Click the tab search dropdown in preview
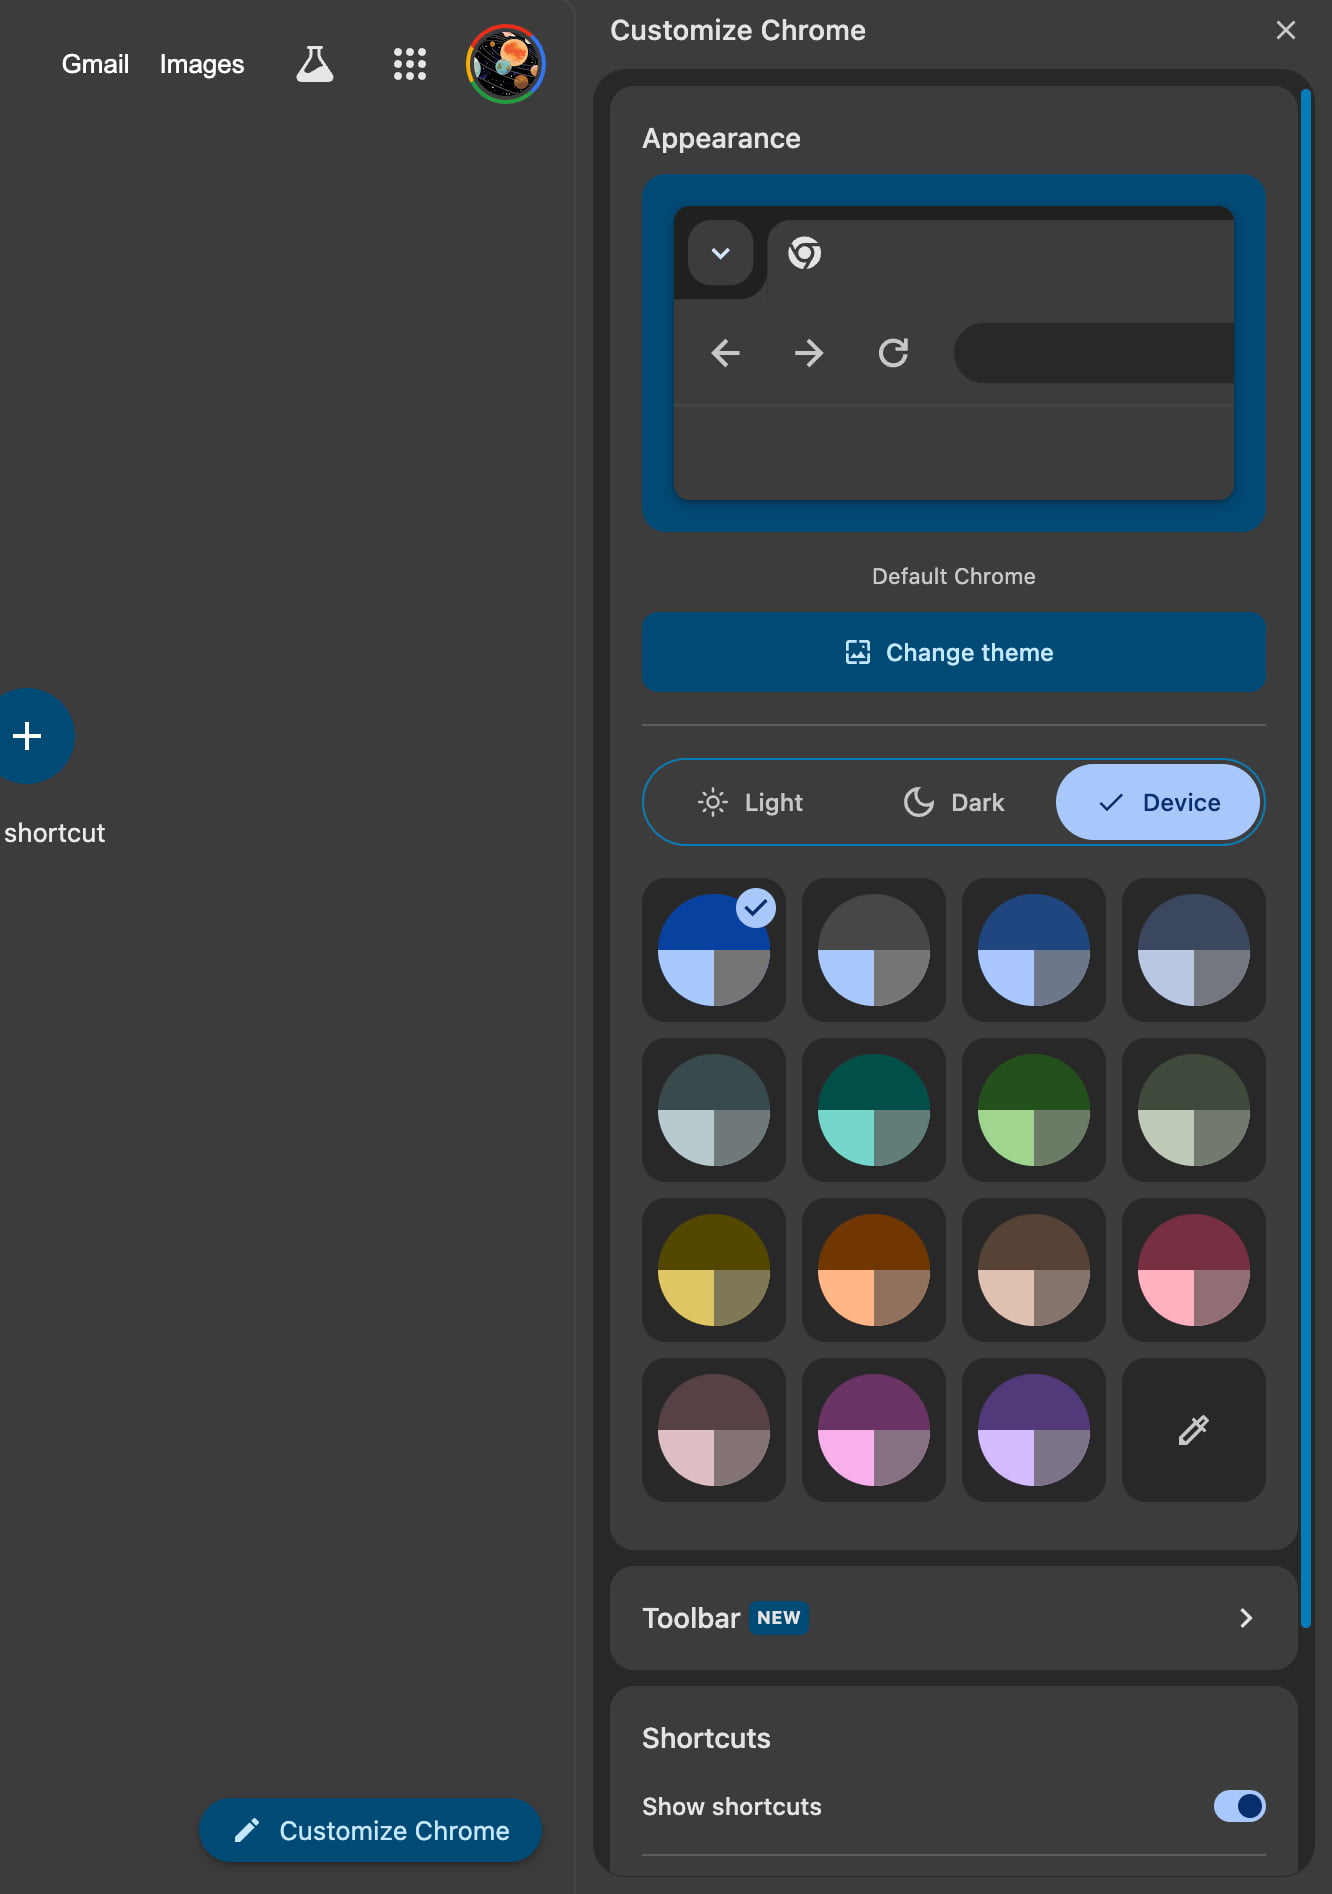The image size is (1332, 1894). coord(720,253)
